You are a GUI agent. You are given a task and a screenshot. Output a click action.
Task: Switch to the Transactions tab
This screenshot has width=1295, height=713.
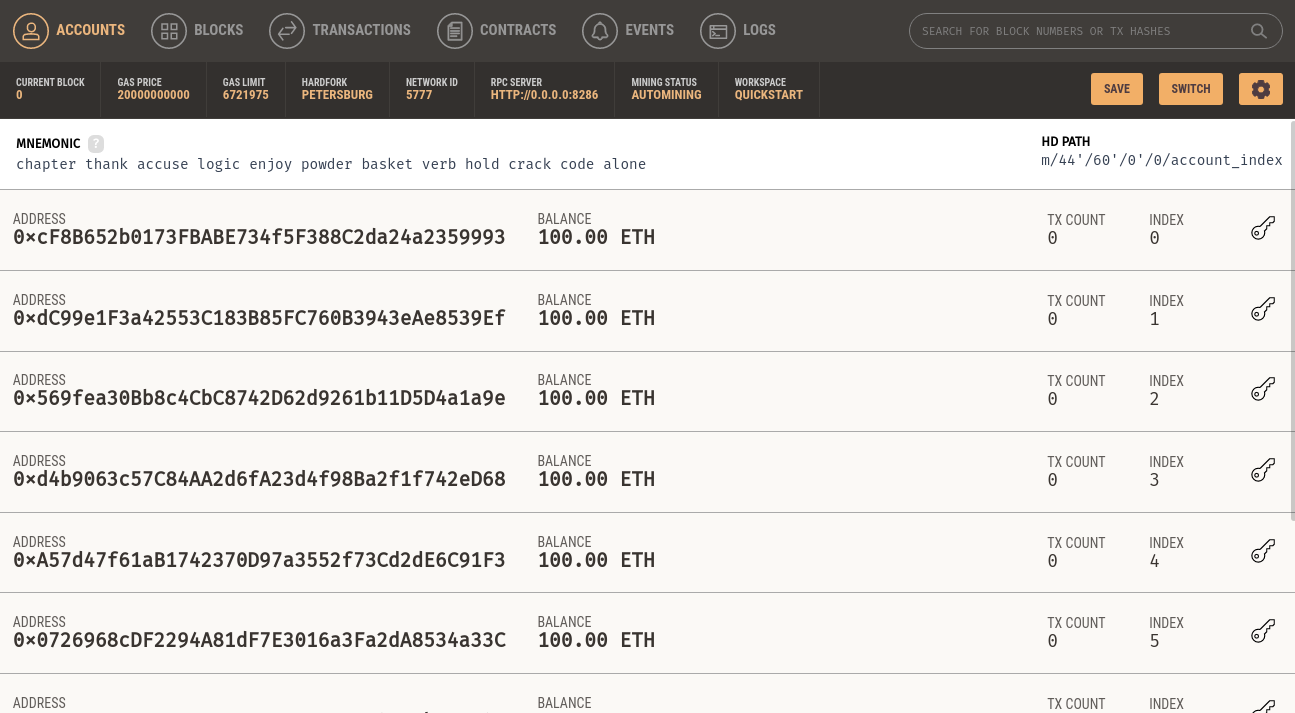coord(340,30)
